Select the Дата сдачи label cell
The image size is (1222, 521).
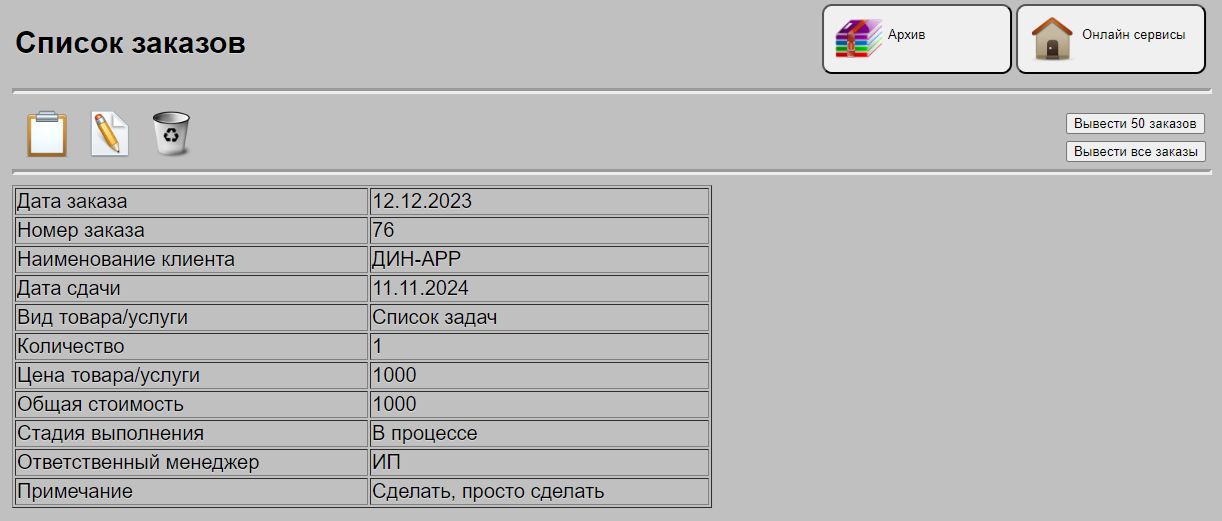[192, 288]
